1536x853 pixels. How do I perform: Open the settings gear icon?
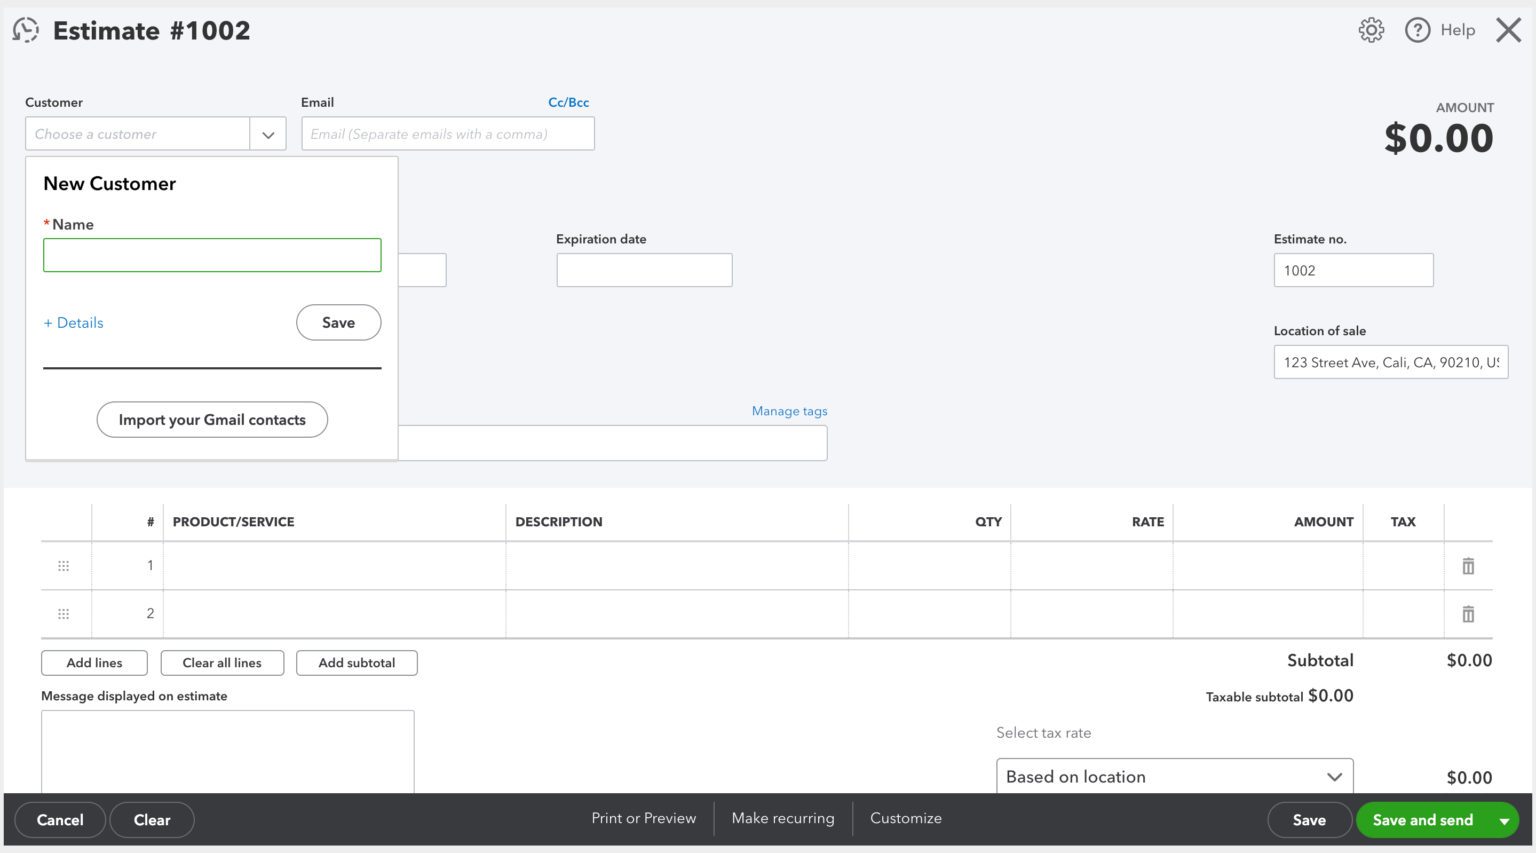[1370, 30]
